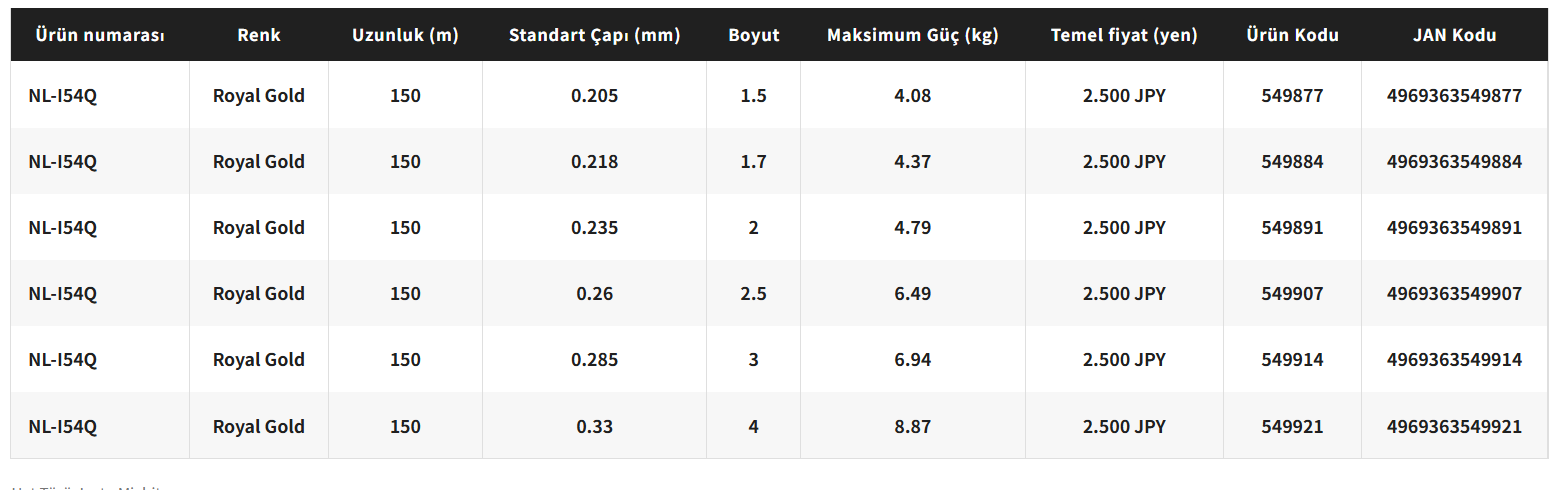This screenshot has height=490, width=1561.
Task: Click the "Boyut" column header
Action: pos(753,35)
